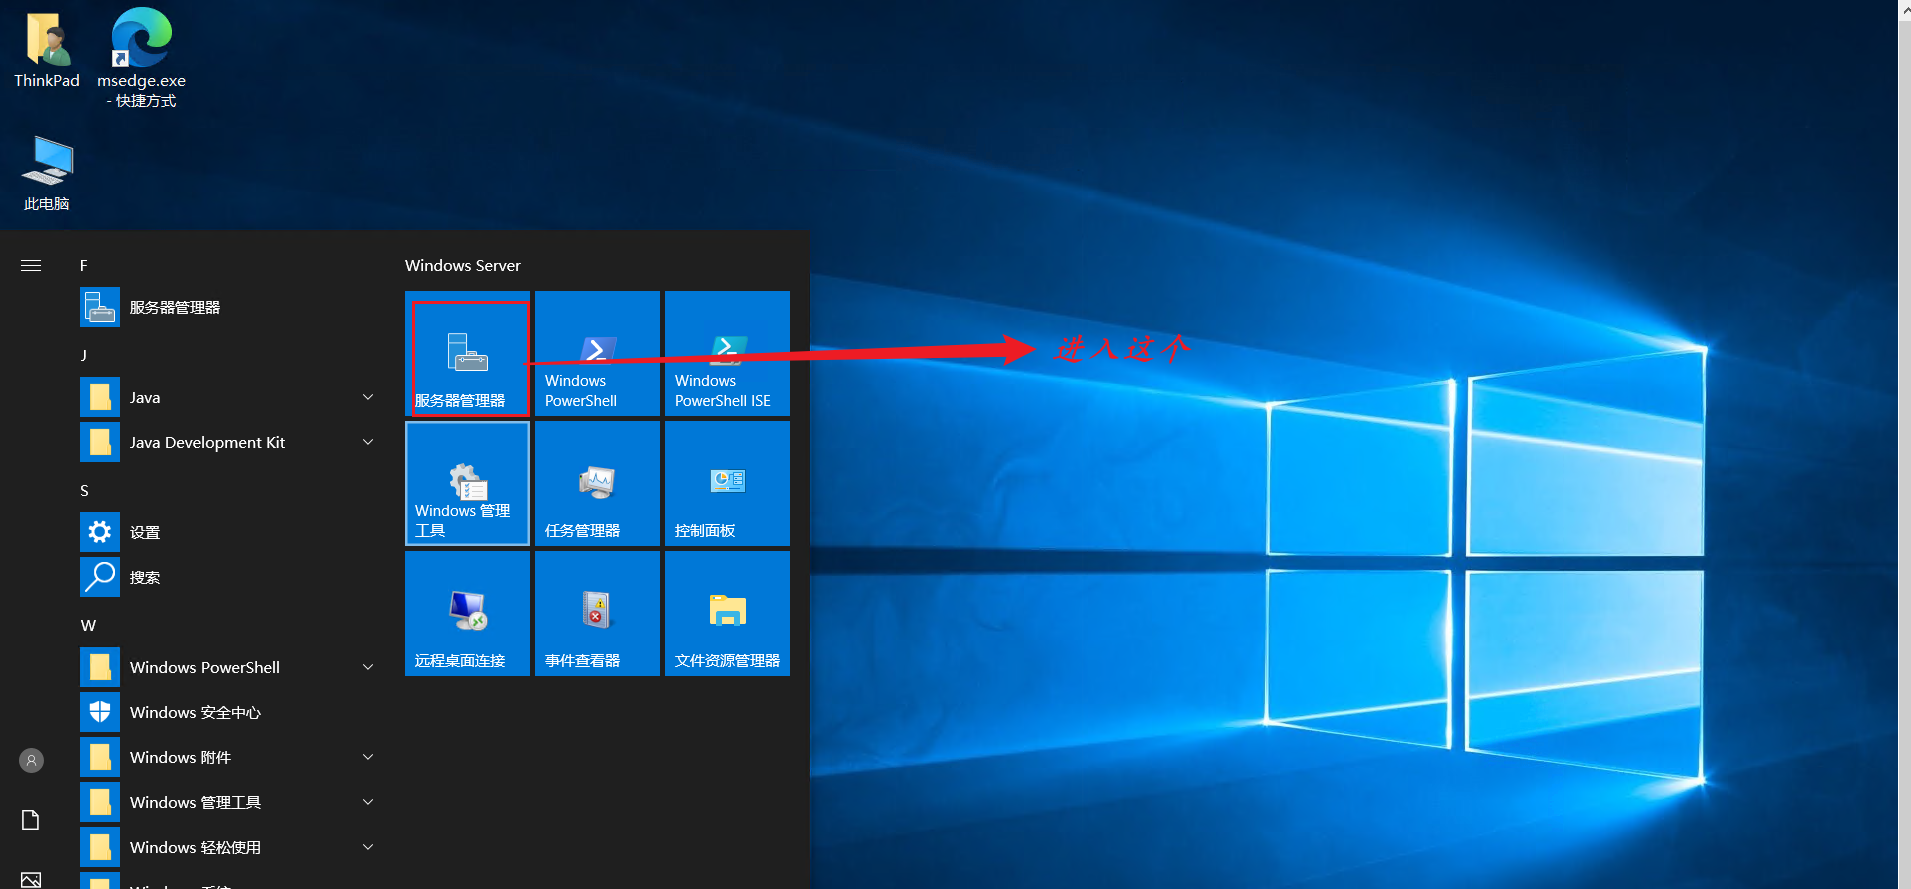Expand the Windows 管理工具 folder chevron
Viewport: 1911px width, 889px height.
click(368, 802)
